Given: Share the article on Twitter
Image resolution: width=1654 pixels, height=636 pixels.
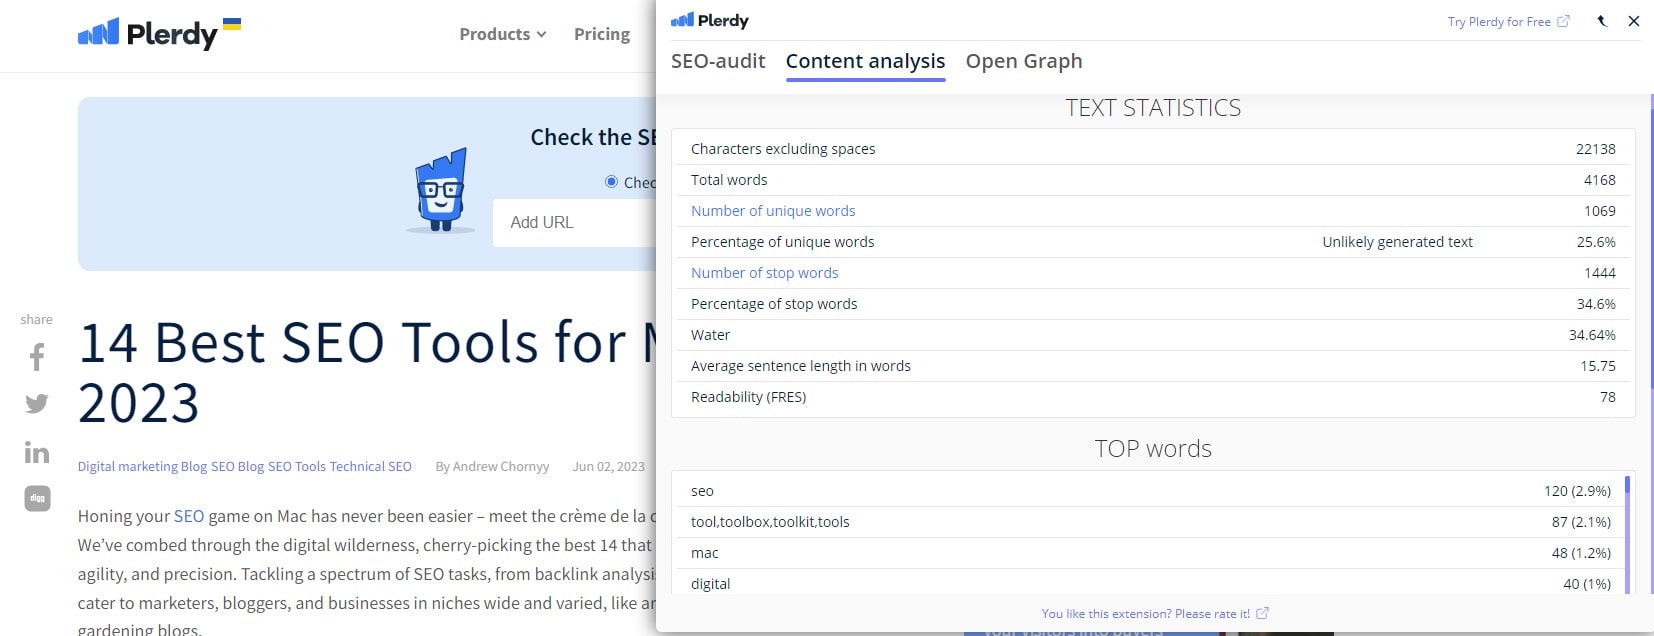Looking at the screenshot, I should 37,403.
